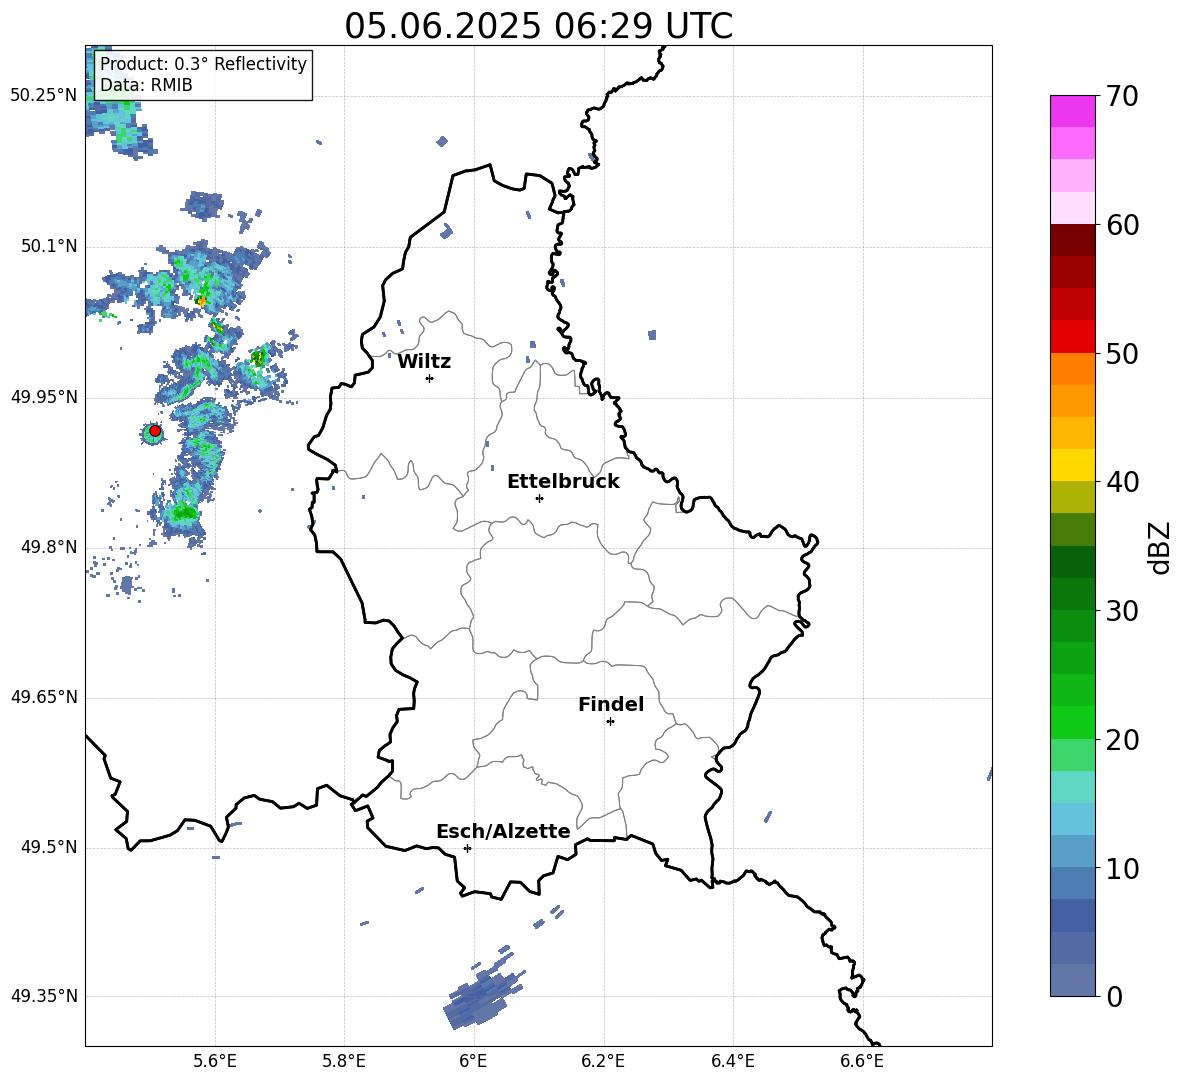Click the 70 tick on colorbar
1184x1081 pixels.
[1121, 96]
